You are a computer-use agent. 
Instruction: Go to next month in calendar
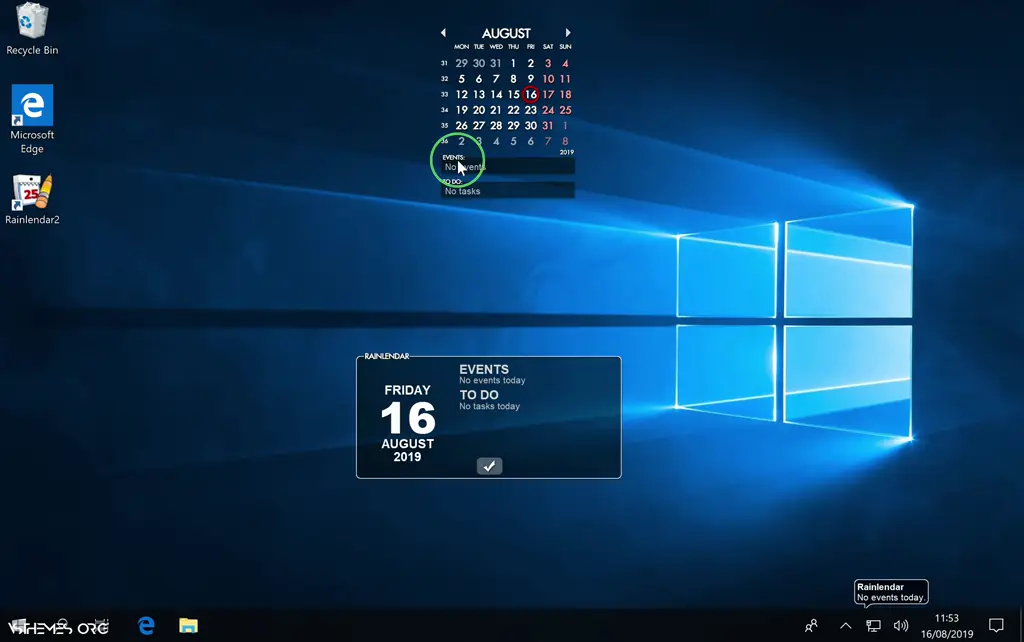tap(568, 33)
